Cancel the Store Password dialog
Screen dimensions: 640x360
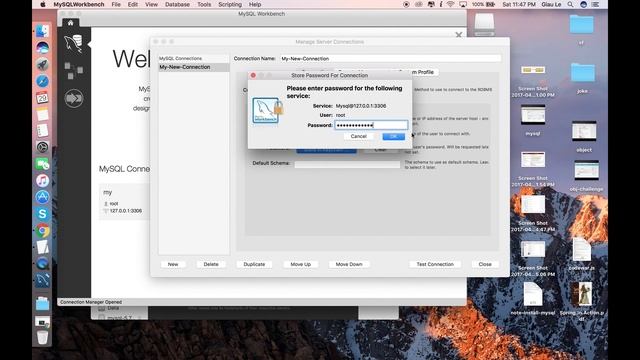coord(358,136)
